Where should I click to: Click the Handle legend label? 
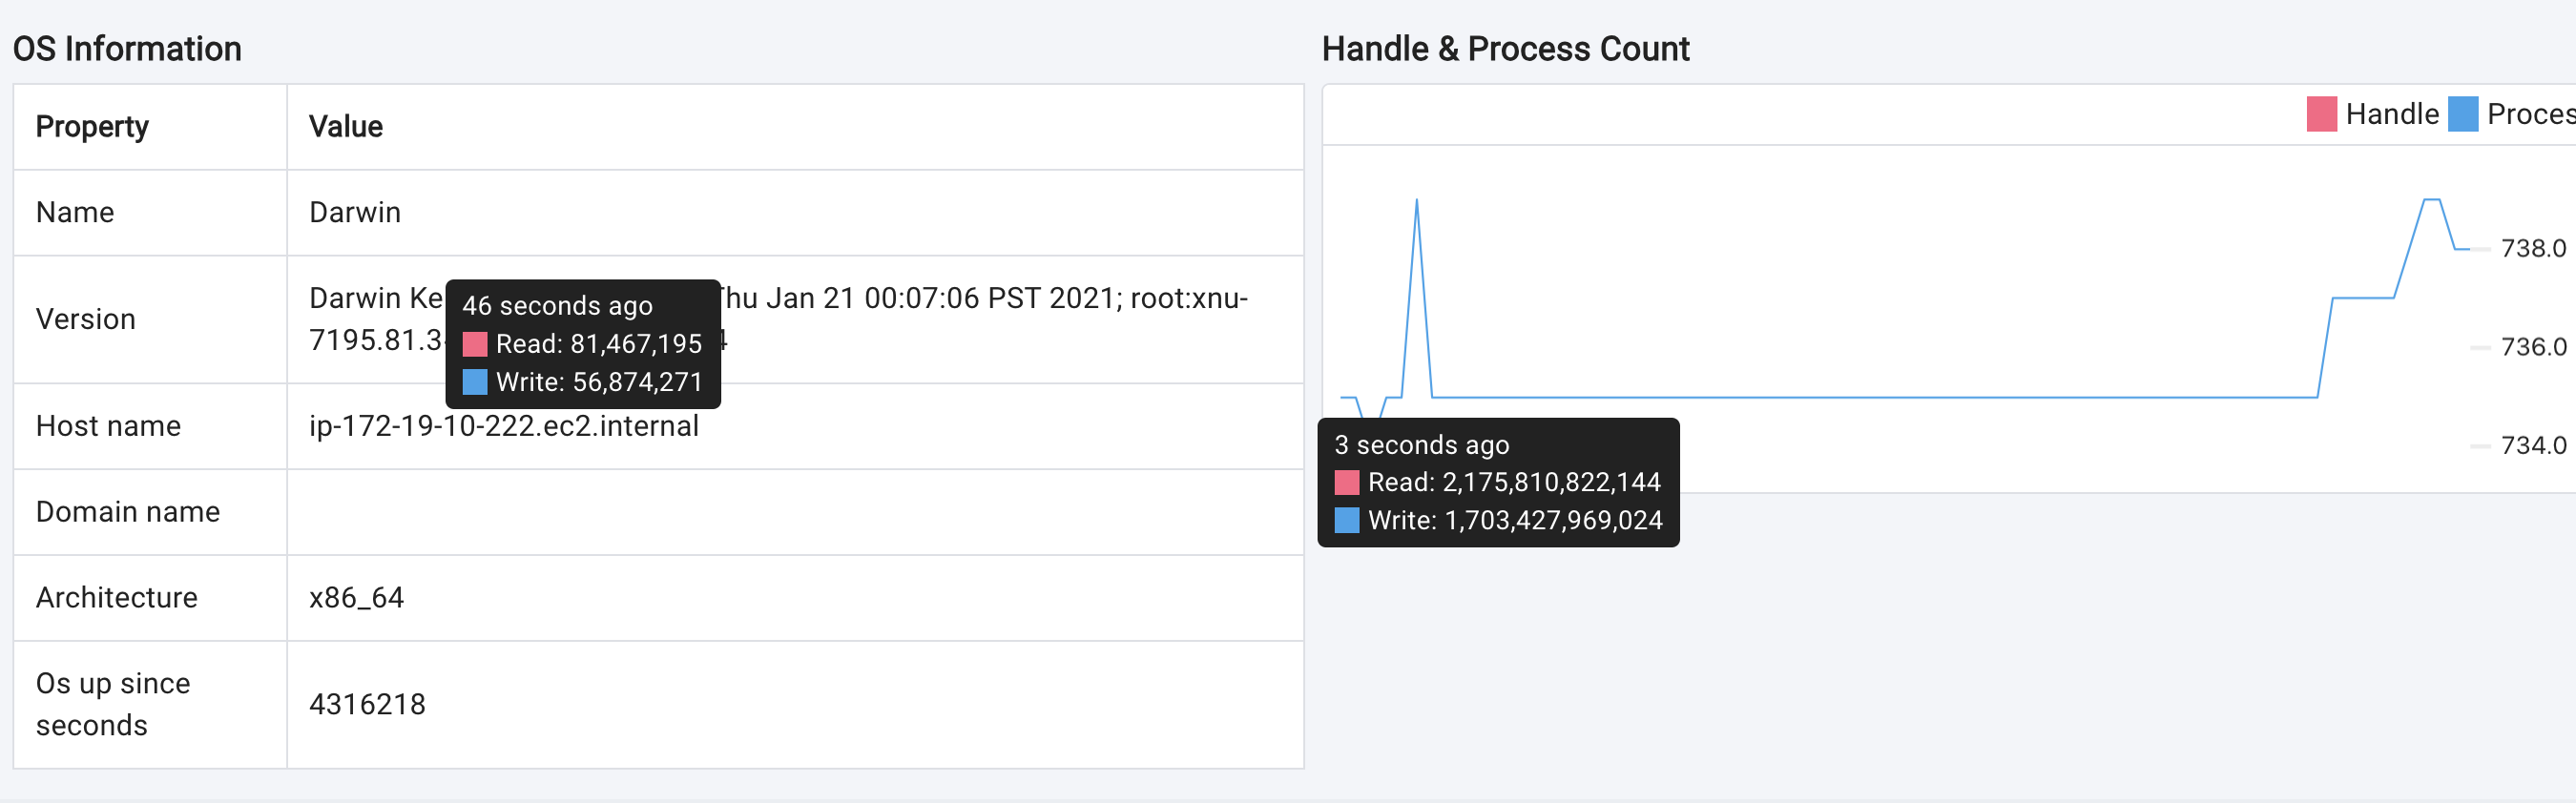pos(2392,114)
